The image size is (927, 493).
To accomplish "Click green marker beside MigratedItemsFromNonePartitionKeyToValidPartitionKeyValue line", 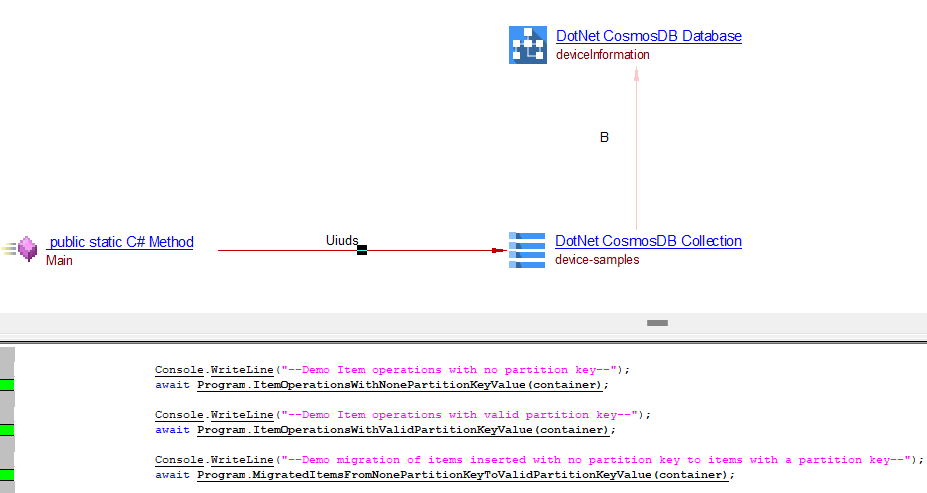I will pyautogui.click(x=7, y=475).
